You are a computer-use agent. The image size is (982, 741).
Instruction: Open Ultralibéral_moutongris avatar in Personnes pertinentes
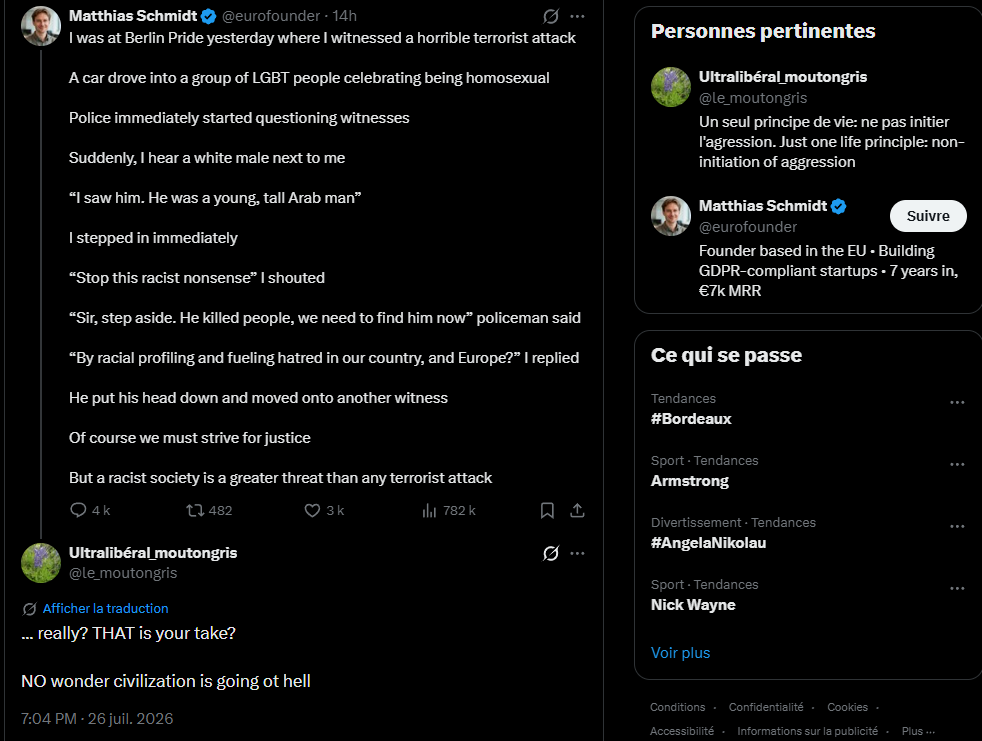[x=671, y=87]
